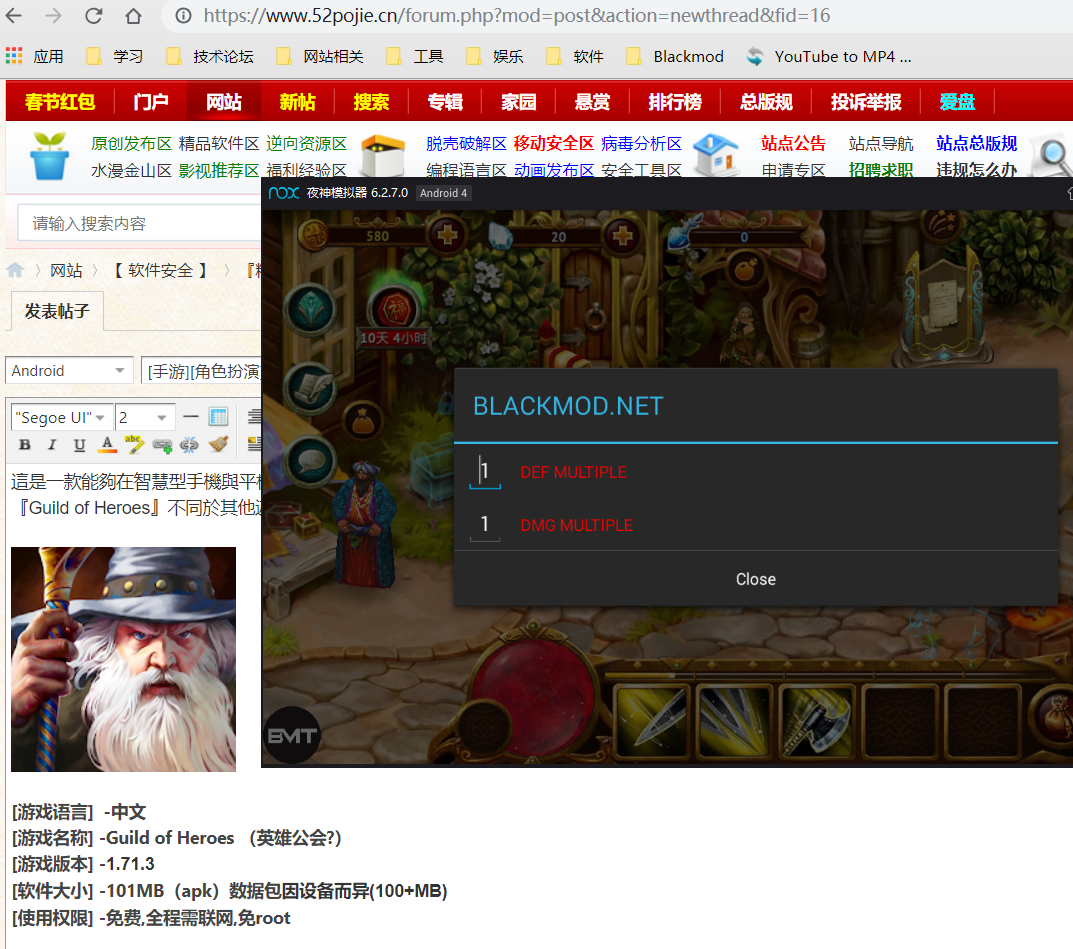Open the font color picker
This screenshot has height=949, width=1073.
pos(107,445)
